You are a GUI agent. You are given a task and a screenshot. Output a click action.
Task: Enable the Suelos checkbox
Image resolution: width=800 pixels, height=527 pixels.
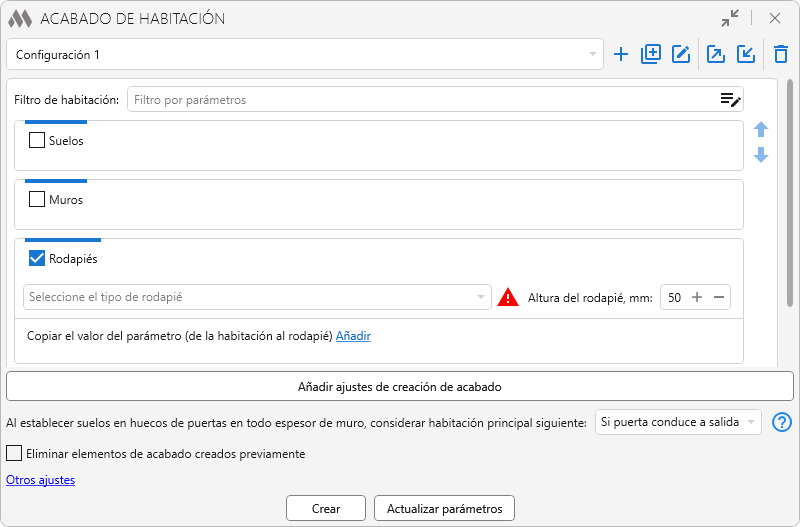(38, 141)
